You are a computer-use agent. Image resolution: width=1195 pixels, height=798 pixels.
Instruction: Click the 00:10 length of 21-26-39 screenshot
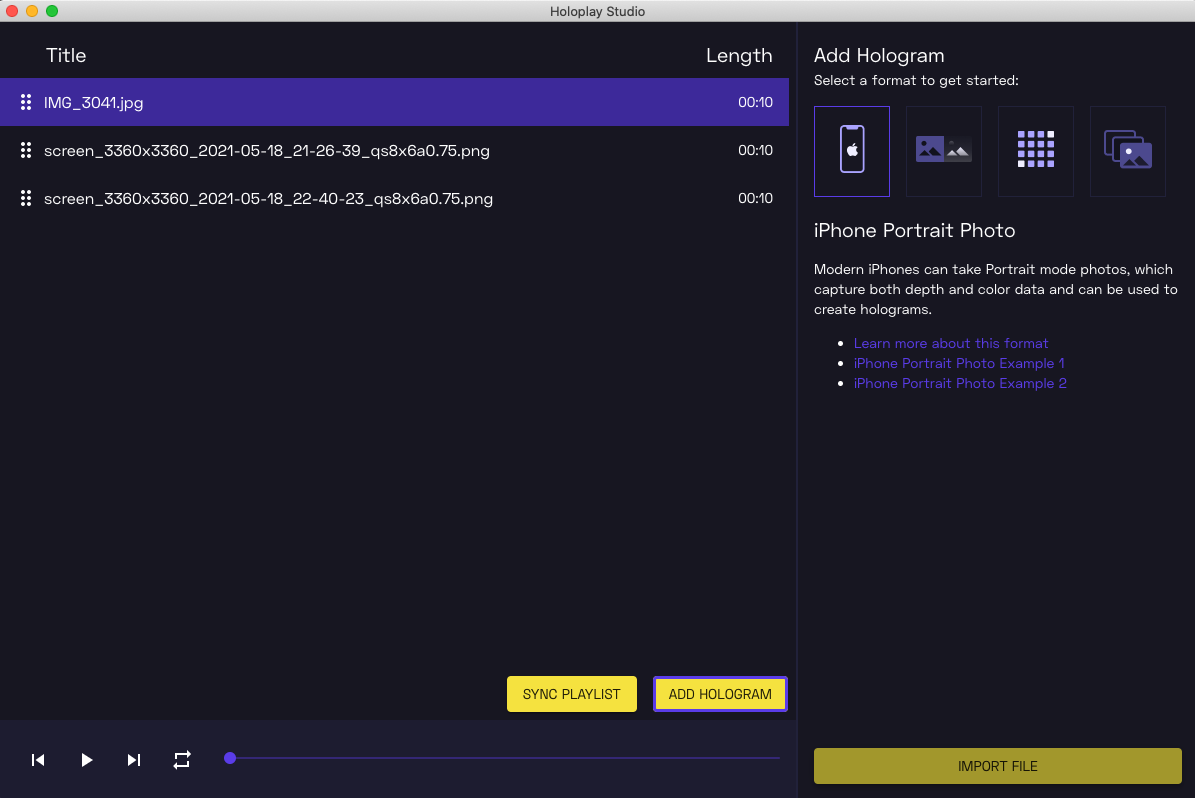point(755,150)
